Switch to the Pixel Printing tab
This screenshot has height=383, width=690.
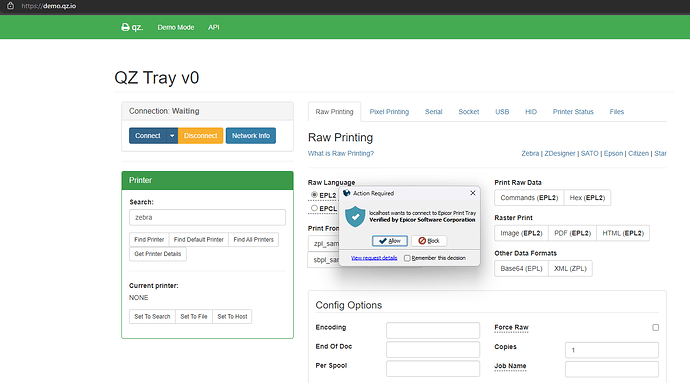(389, 112)
